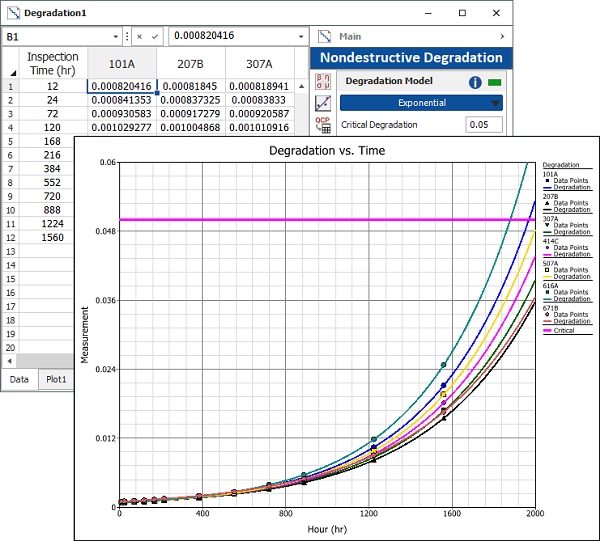Click the Main page icon in control panel
Image resolution: width=600 pixels, height=541 pixels.
(x=324, y=36)
